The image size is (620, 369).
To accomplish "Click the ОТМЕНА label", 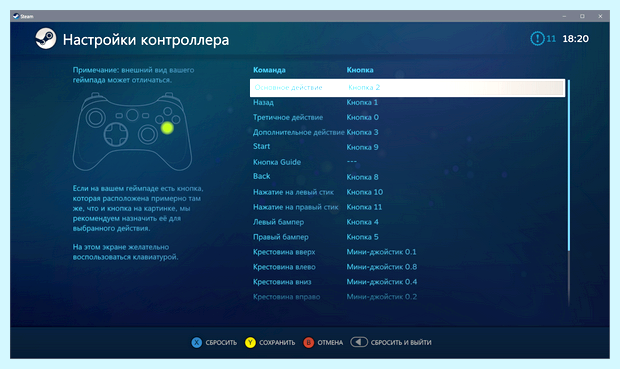I will tap(330, 343).
